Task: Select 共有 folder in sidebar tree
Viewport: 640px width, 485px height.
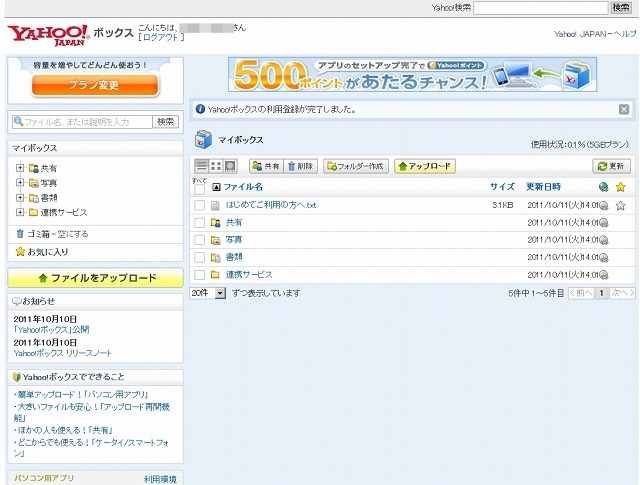Action: (x=49, y=168)
